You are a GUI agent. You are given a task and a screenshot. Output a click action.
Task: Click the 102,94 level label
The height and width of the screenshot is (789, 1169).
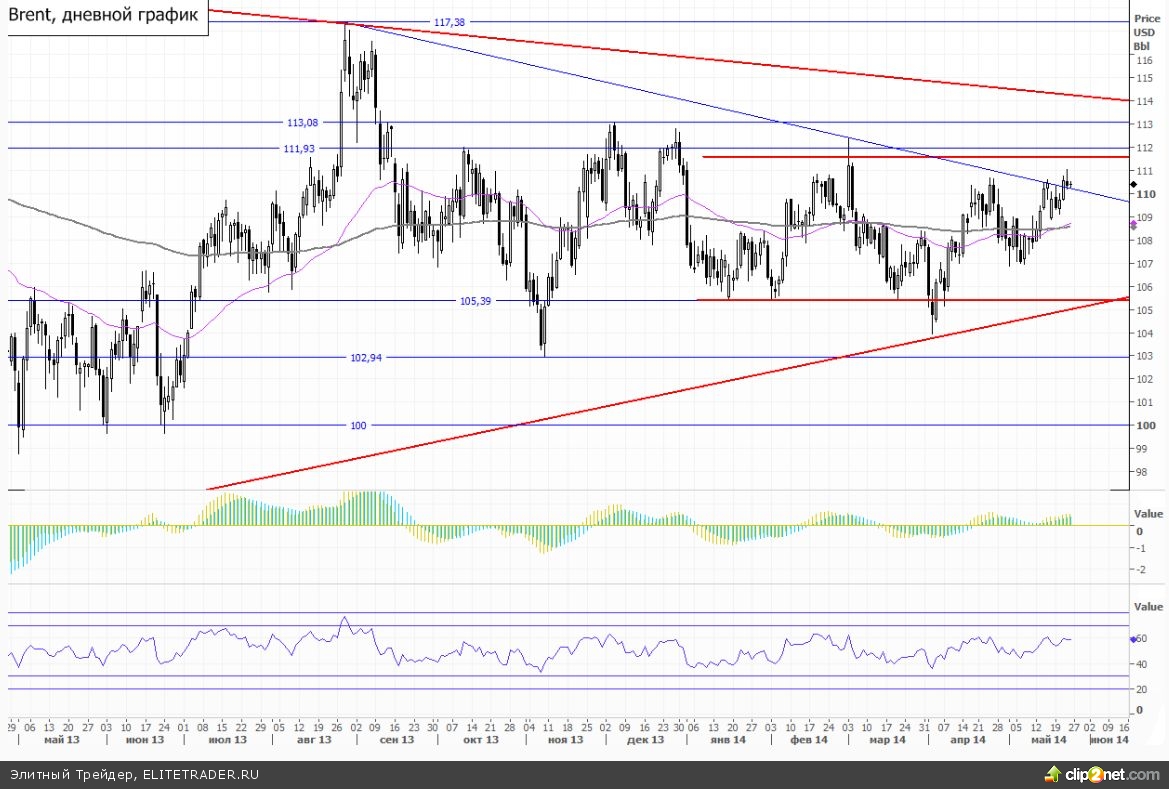(x=365, y=357)
